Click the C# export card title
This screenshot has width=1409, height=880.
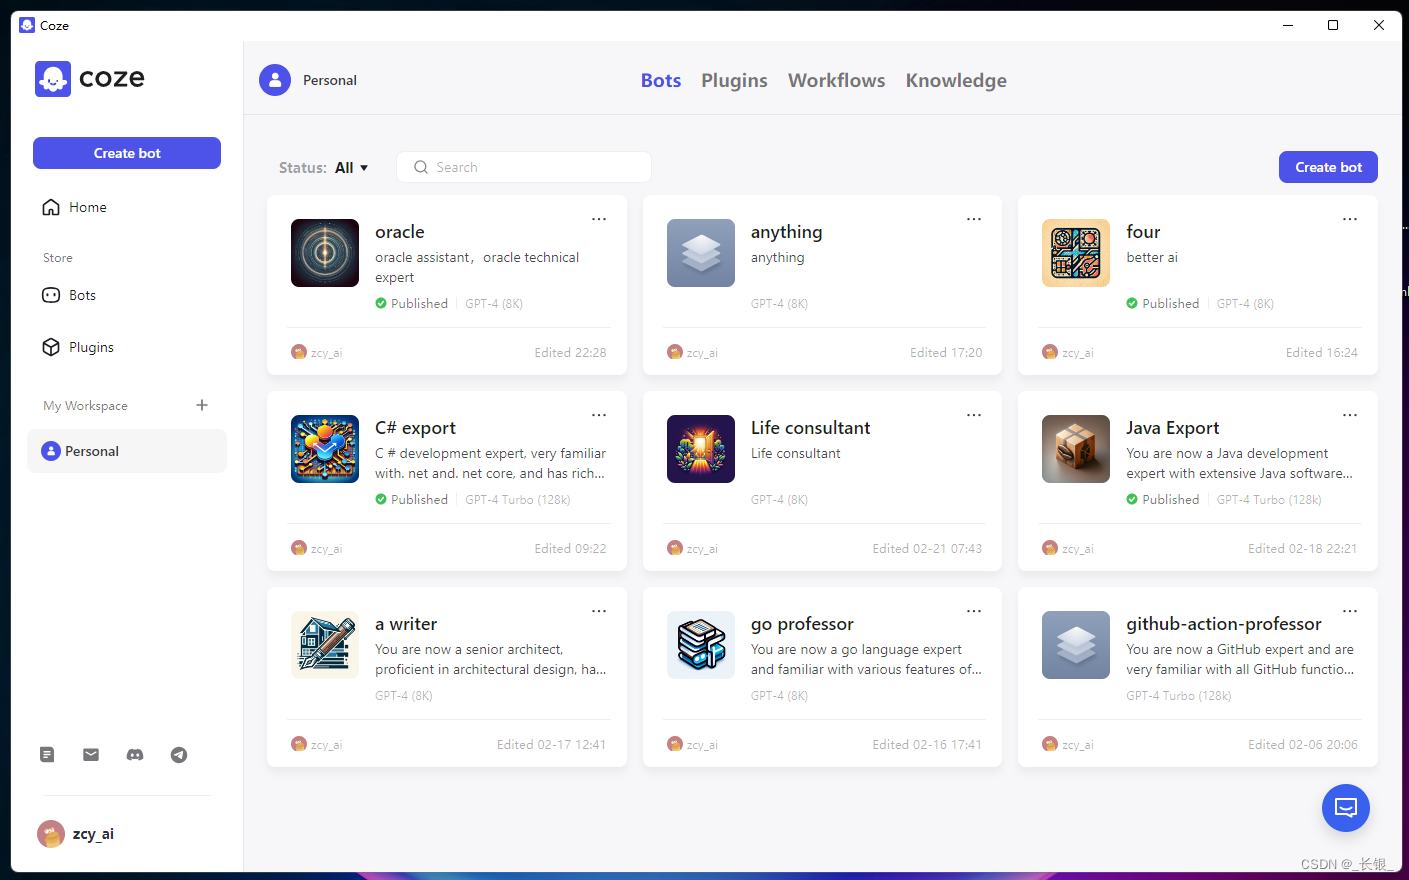tap(415, 428)
